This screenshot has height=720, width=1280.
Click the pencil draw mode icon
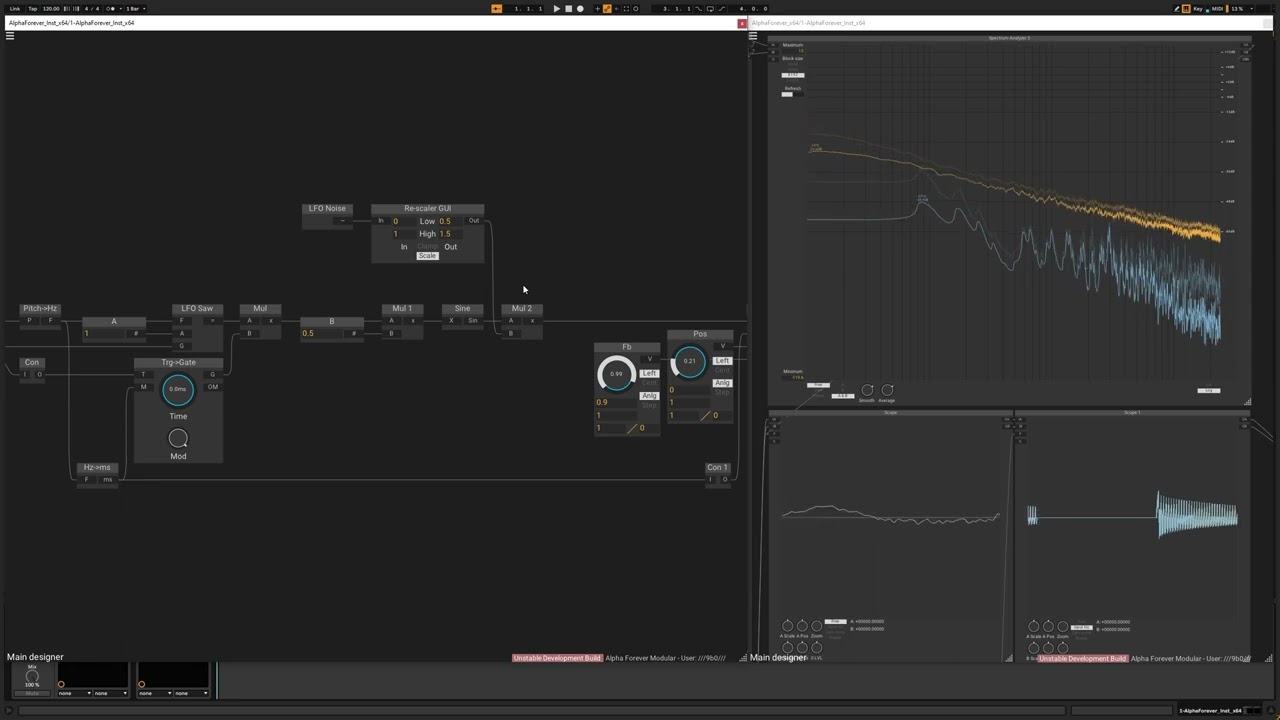click(1177, 9)
